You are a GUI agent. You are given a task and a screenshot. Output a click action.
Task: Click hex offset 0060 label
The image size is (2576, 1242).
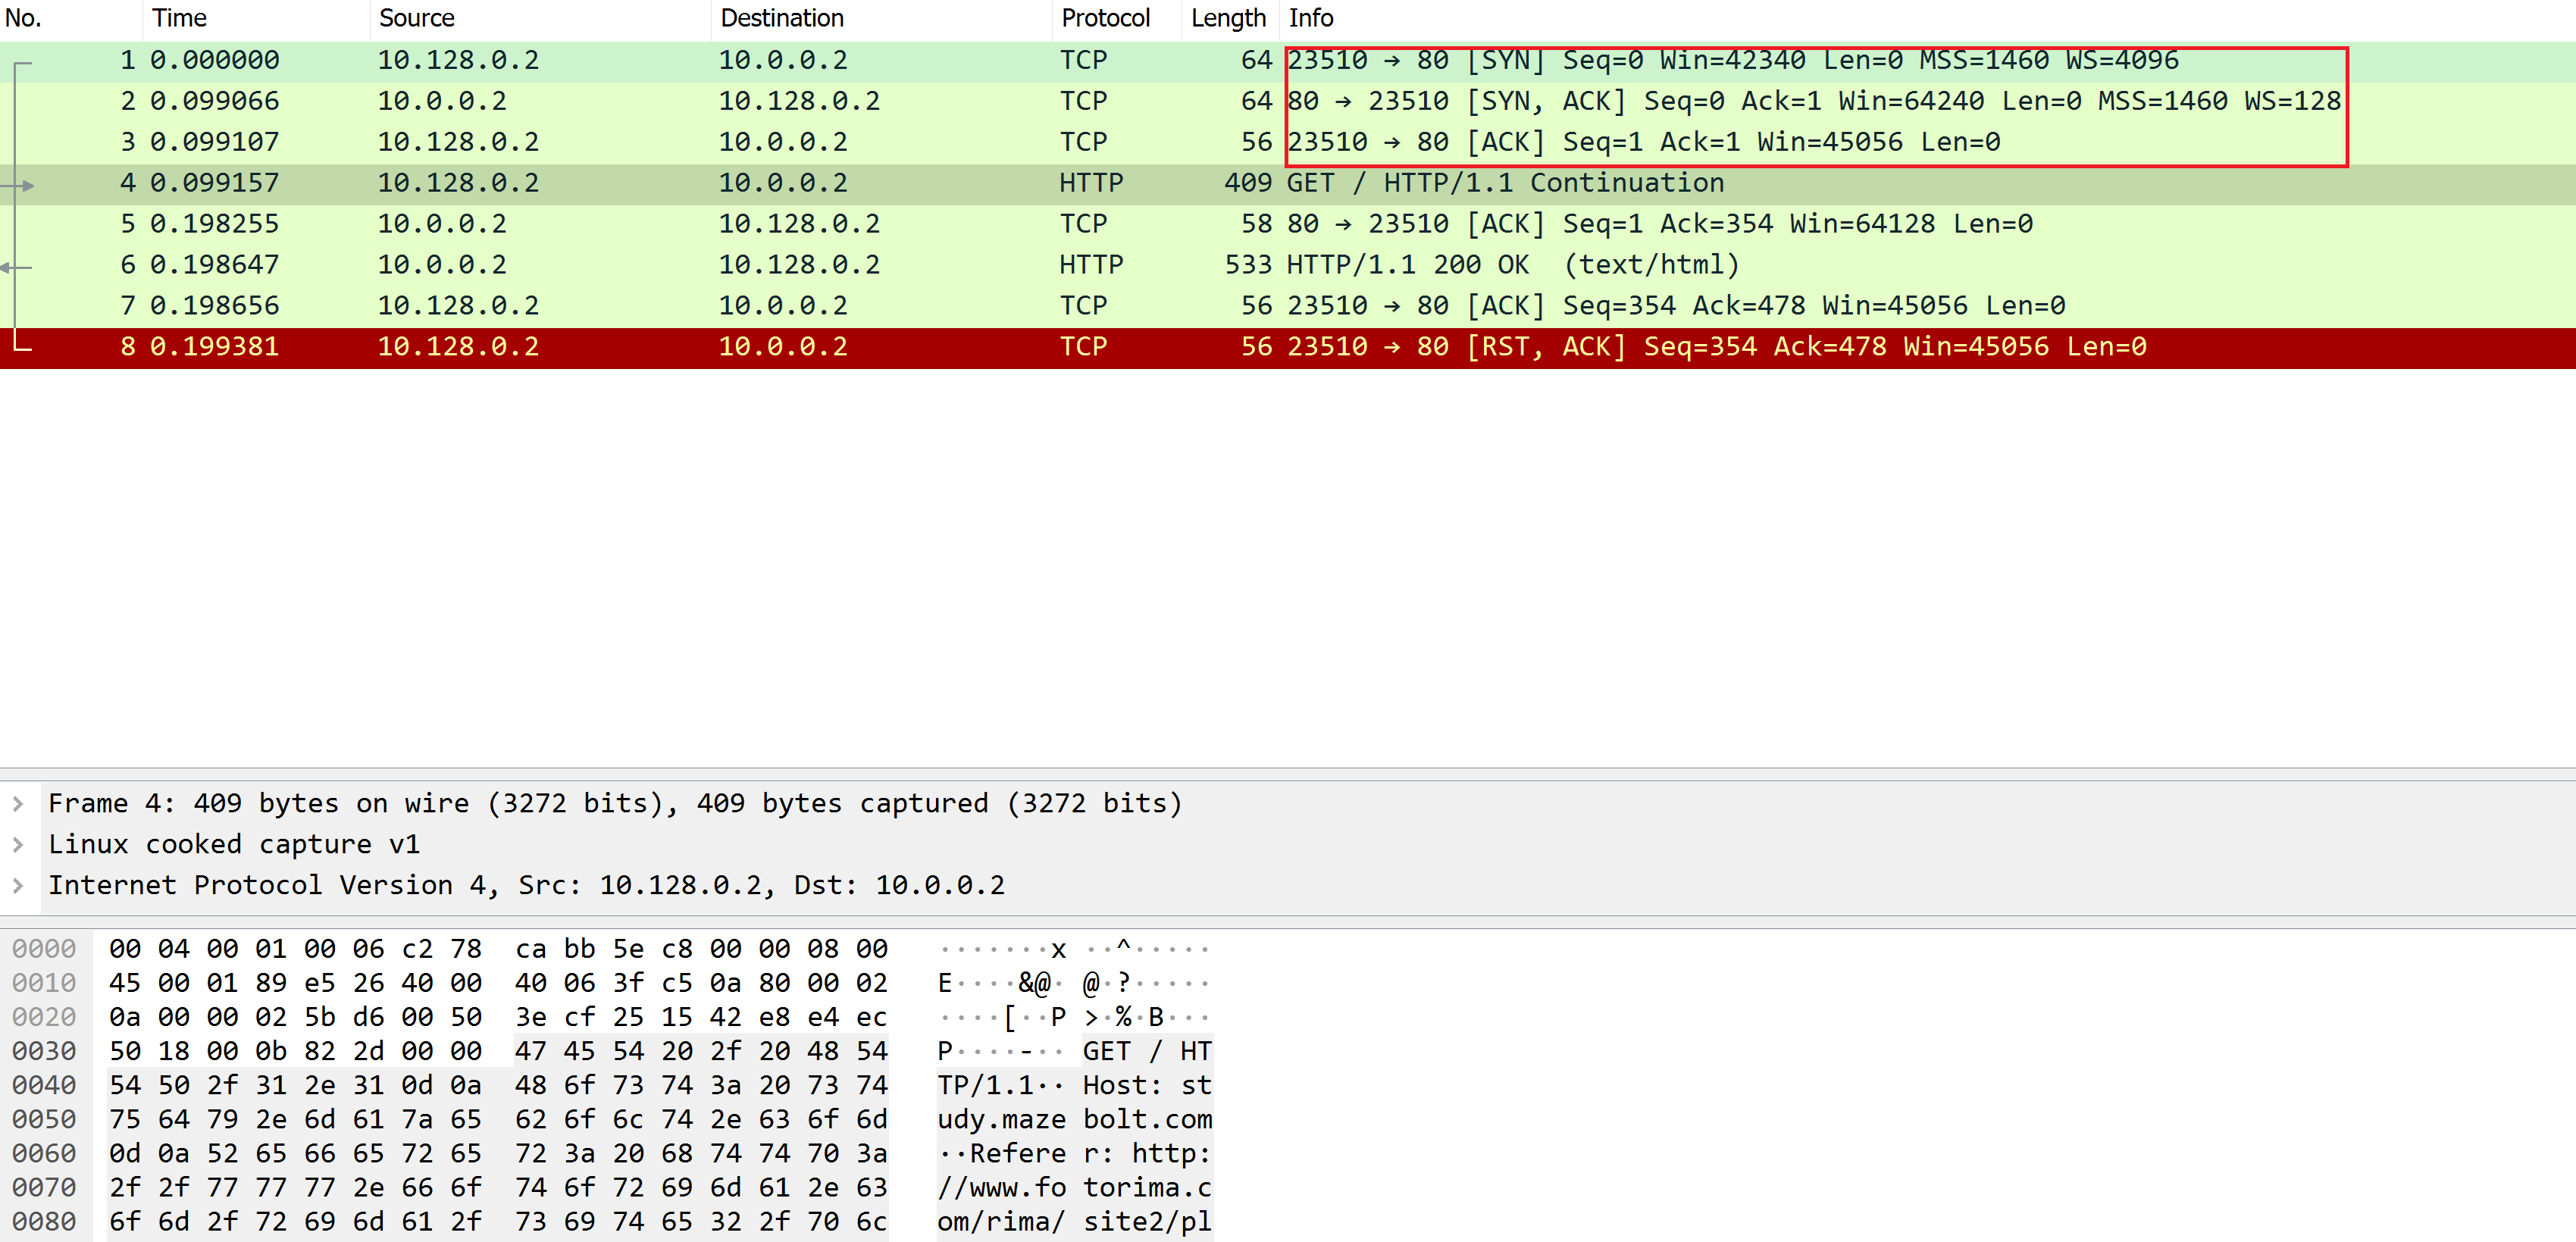(44, 1153)
